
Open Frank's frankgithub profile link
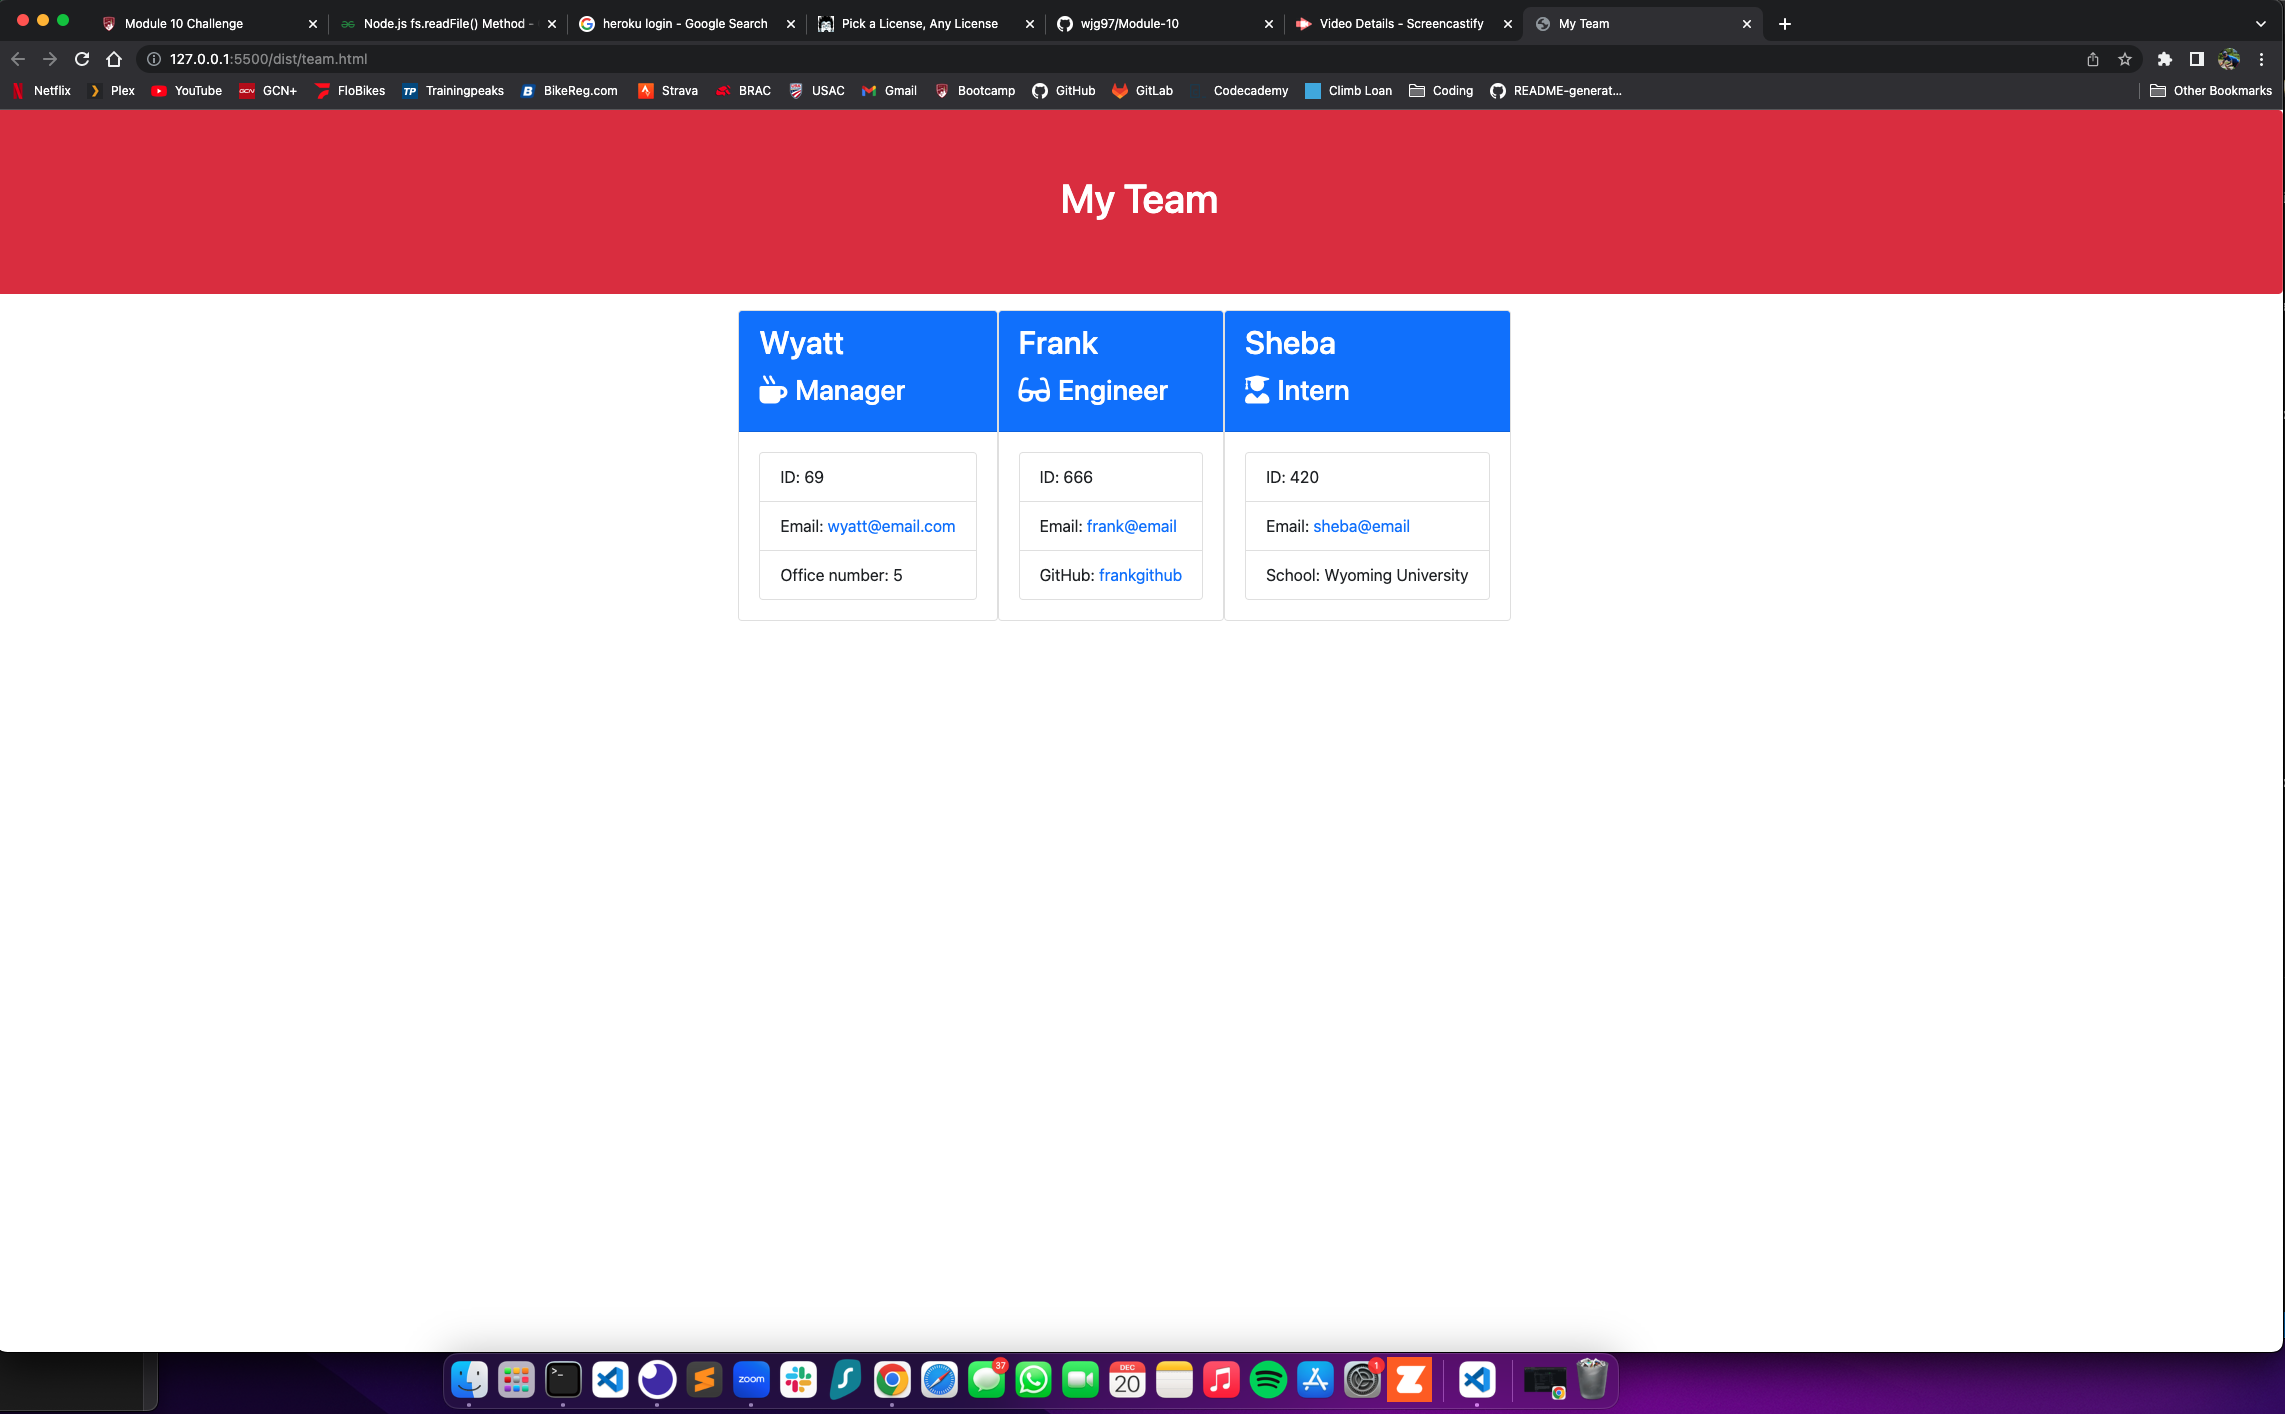(x=1139, y=575)
